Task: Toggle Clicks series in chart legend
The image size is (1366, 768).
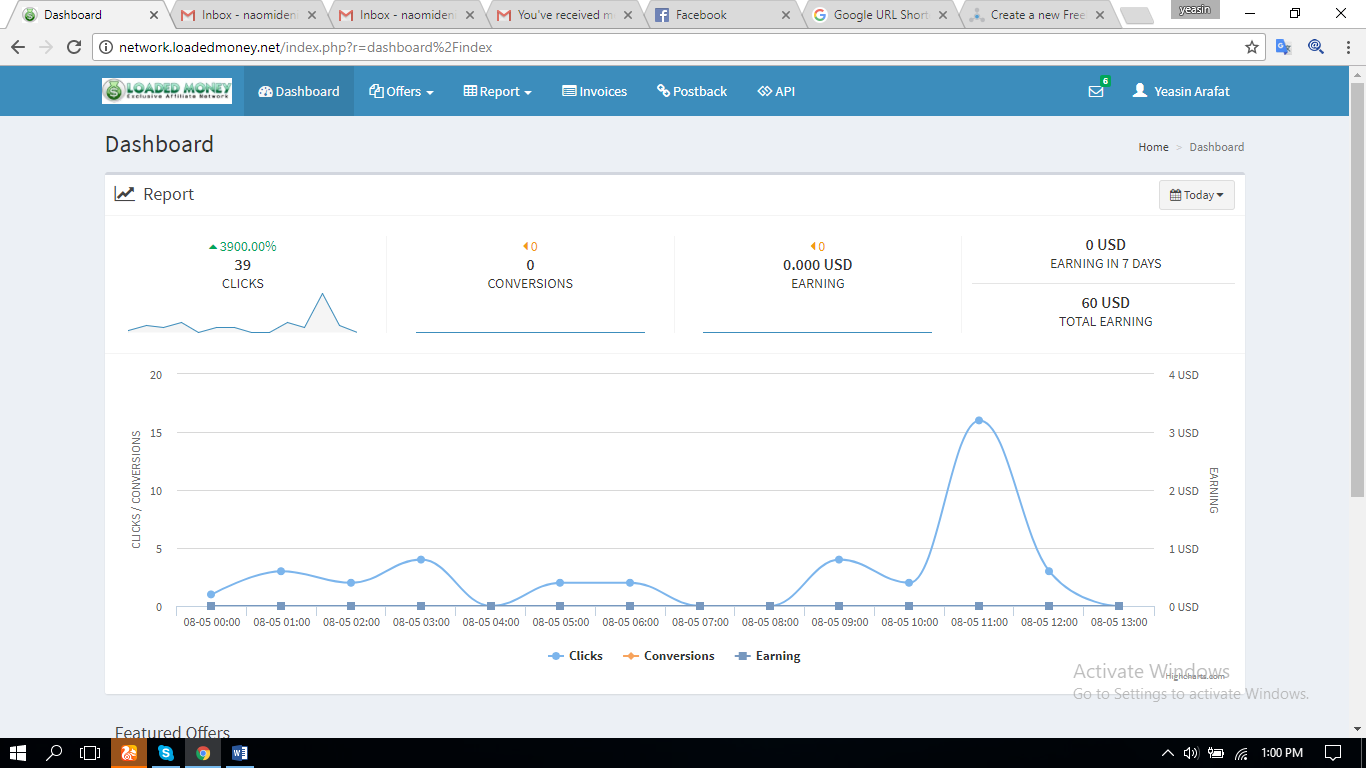Action: click(x=576, y=656)
